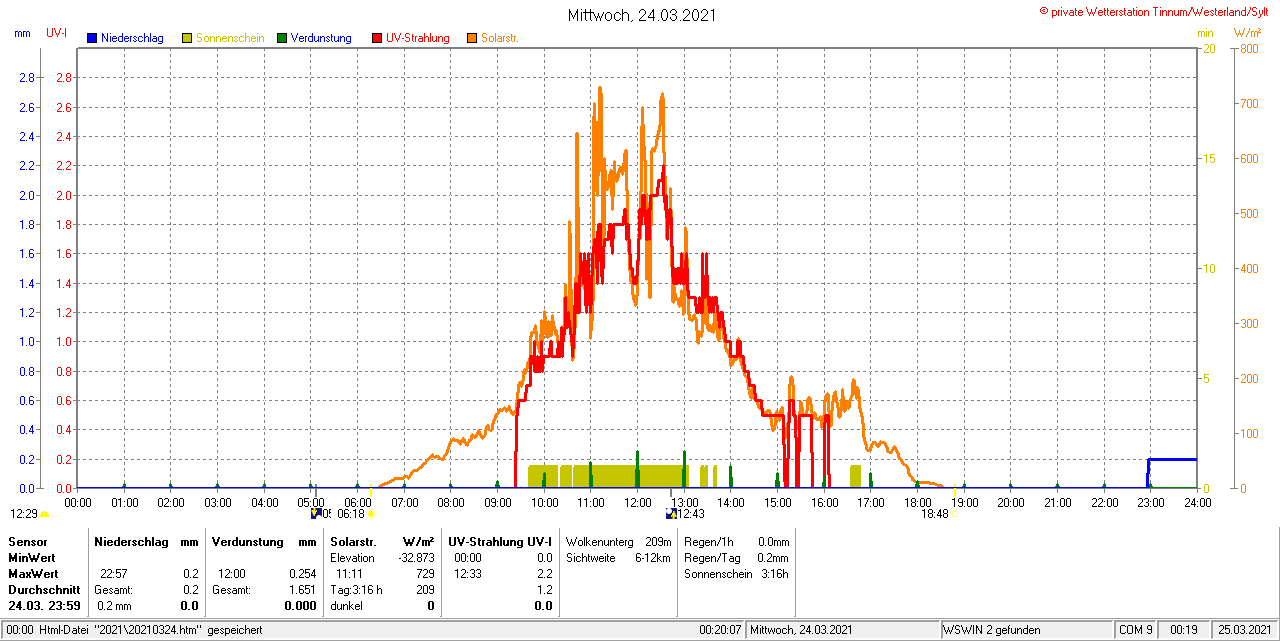
Task: Click the 'Wolkenunterg 209m' entry
Action: (619, 541)
